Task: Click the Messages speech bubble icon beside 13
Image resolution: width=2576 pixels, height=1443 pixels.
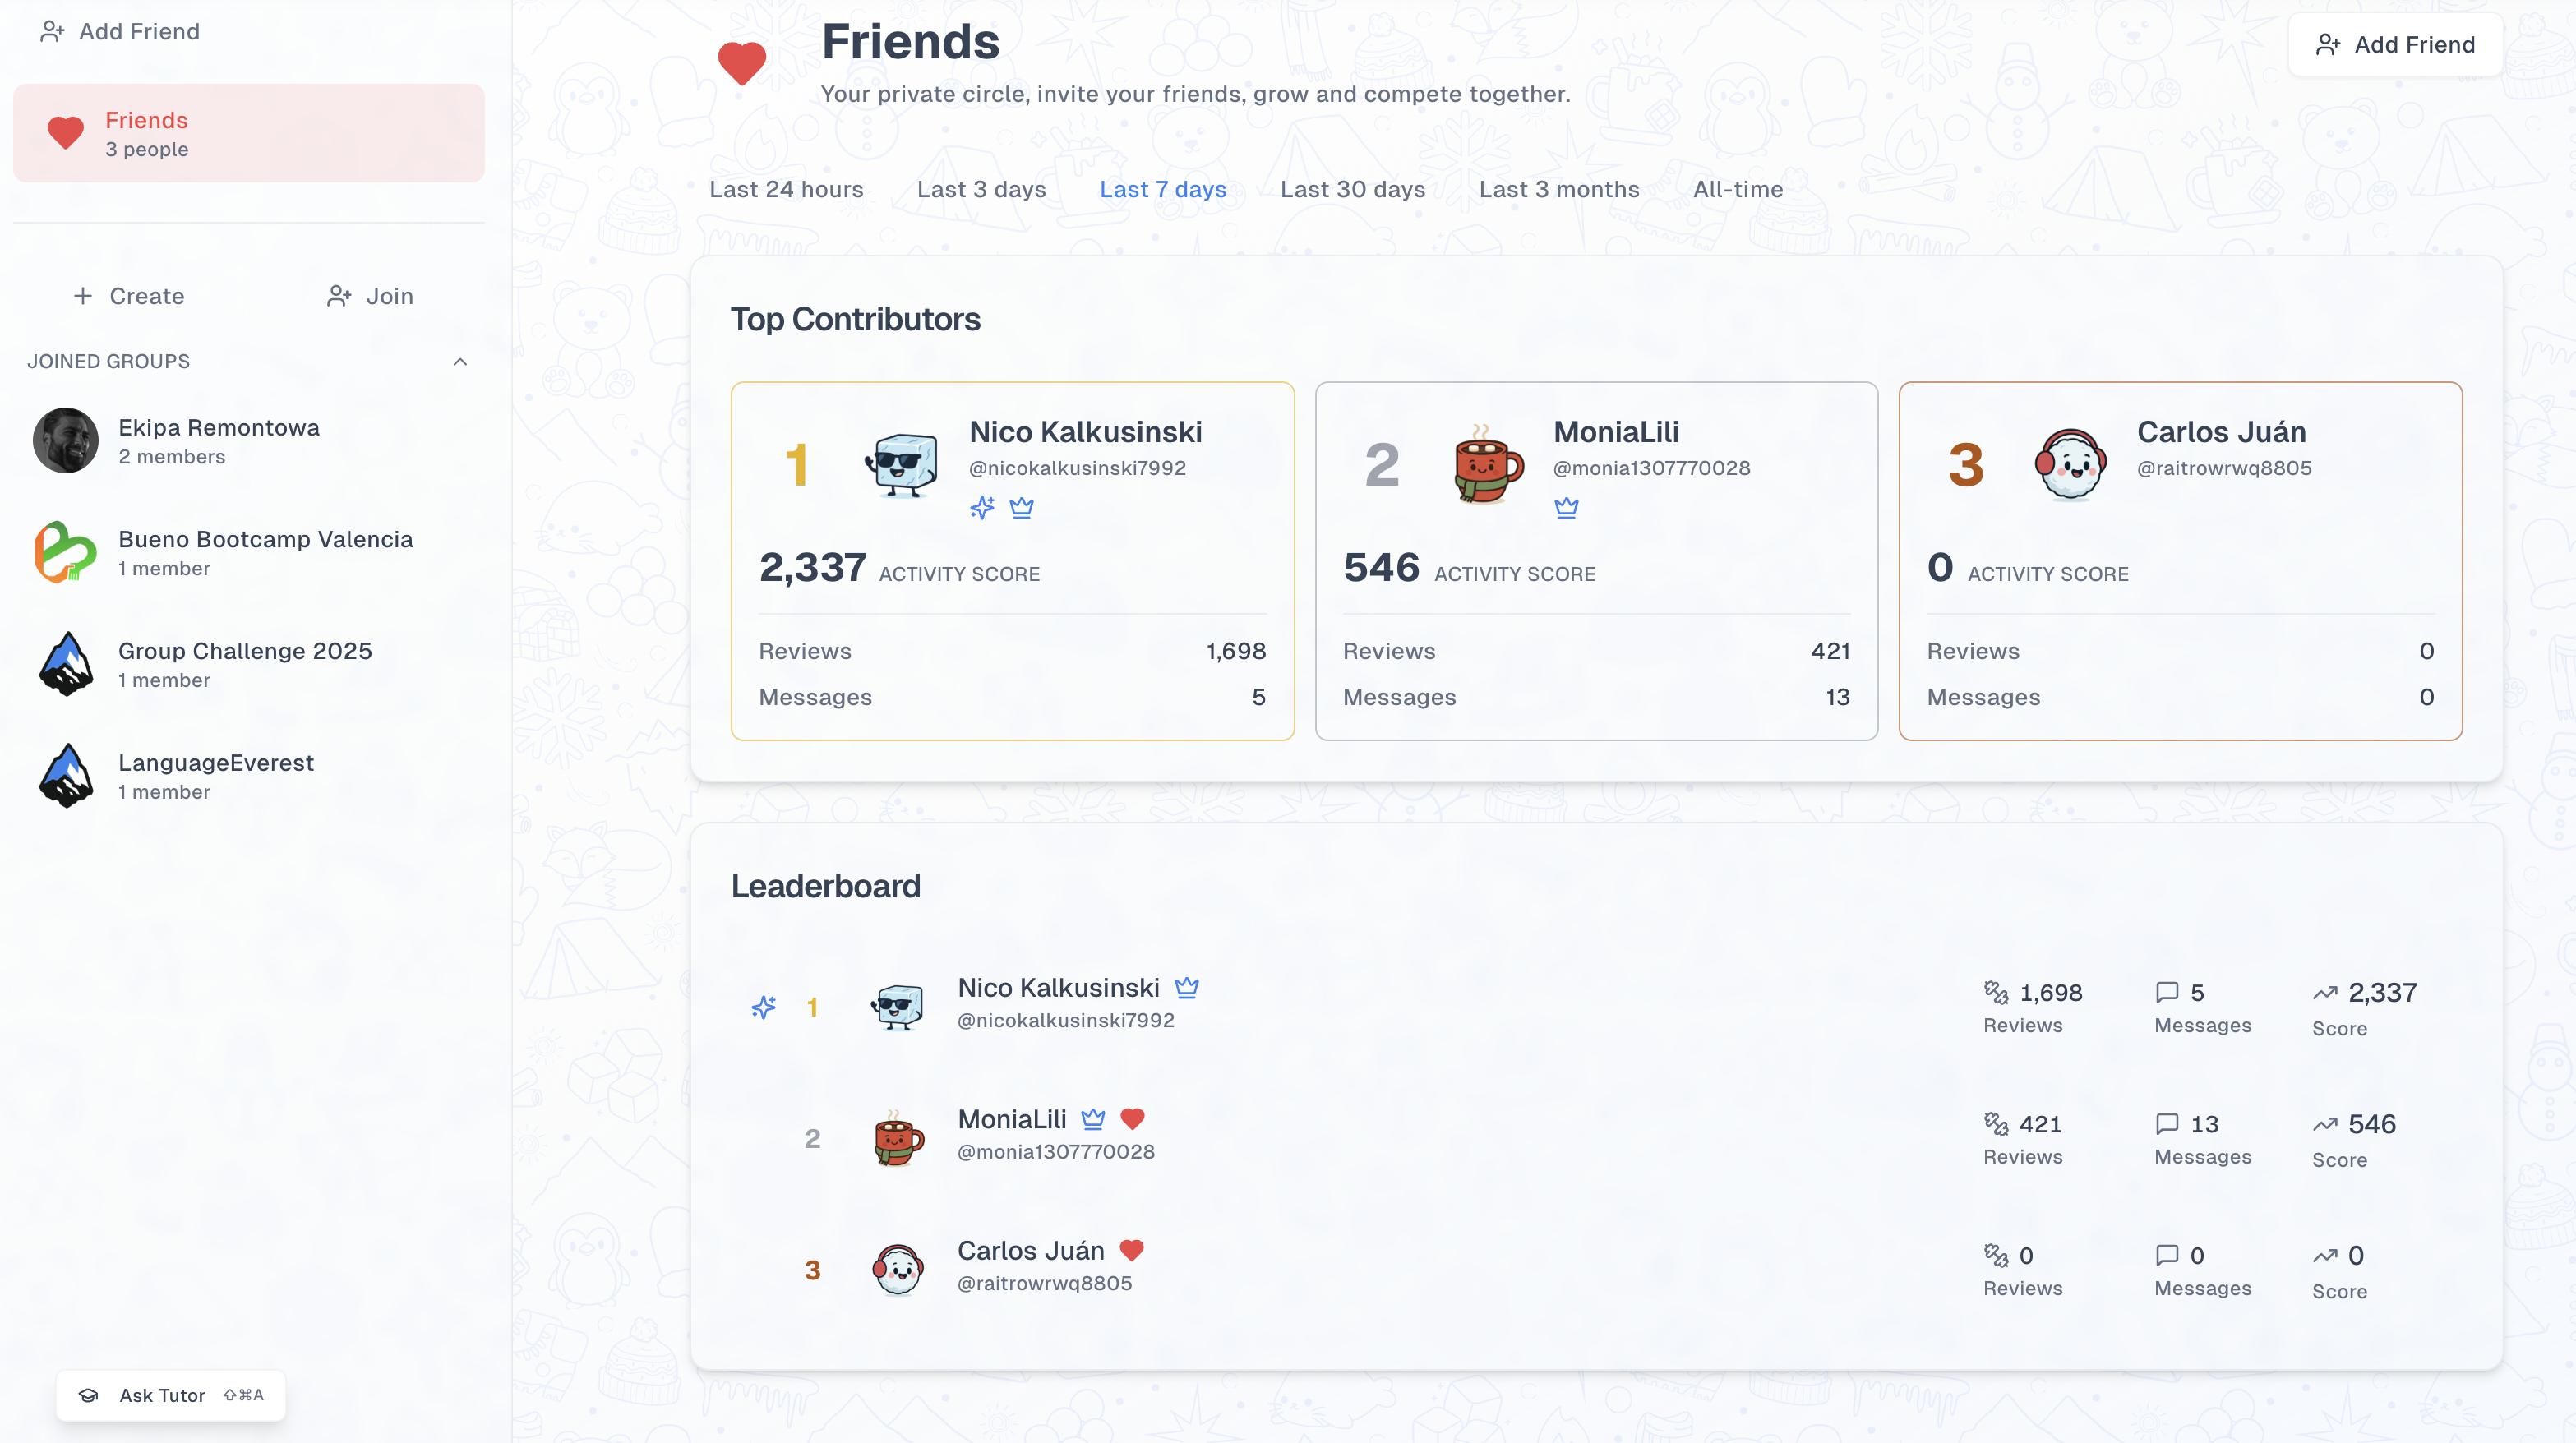Action: pos(2167,1124)
